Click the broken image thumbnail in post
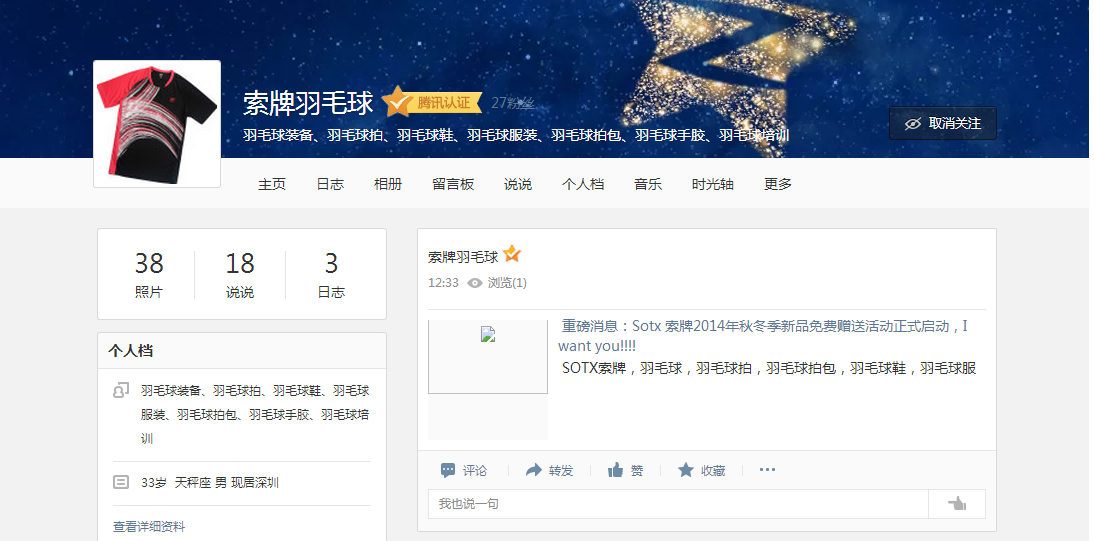Viewport: 1094px width, 541px height. pyautogui.click(x=488, y=357)
